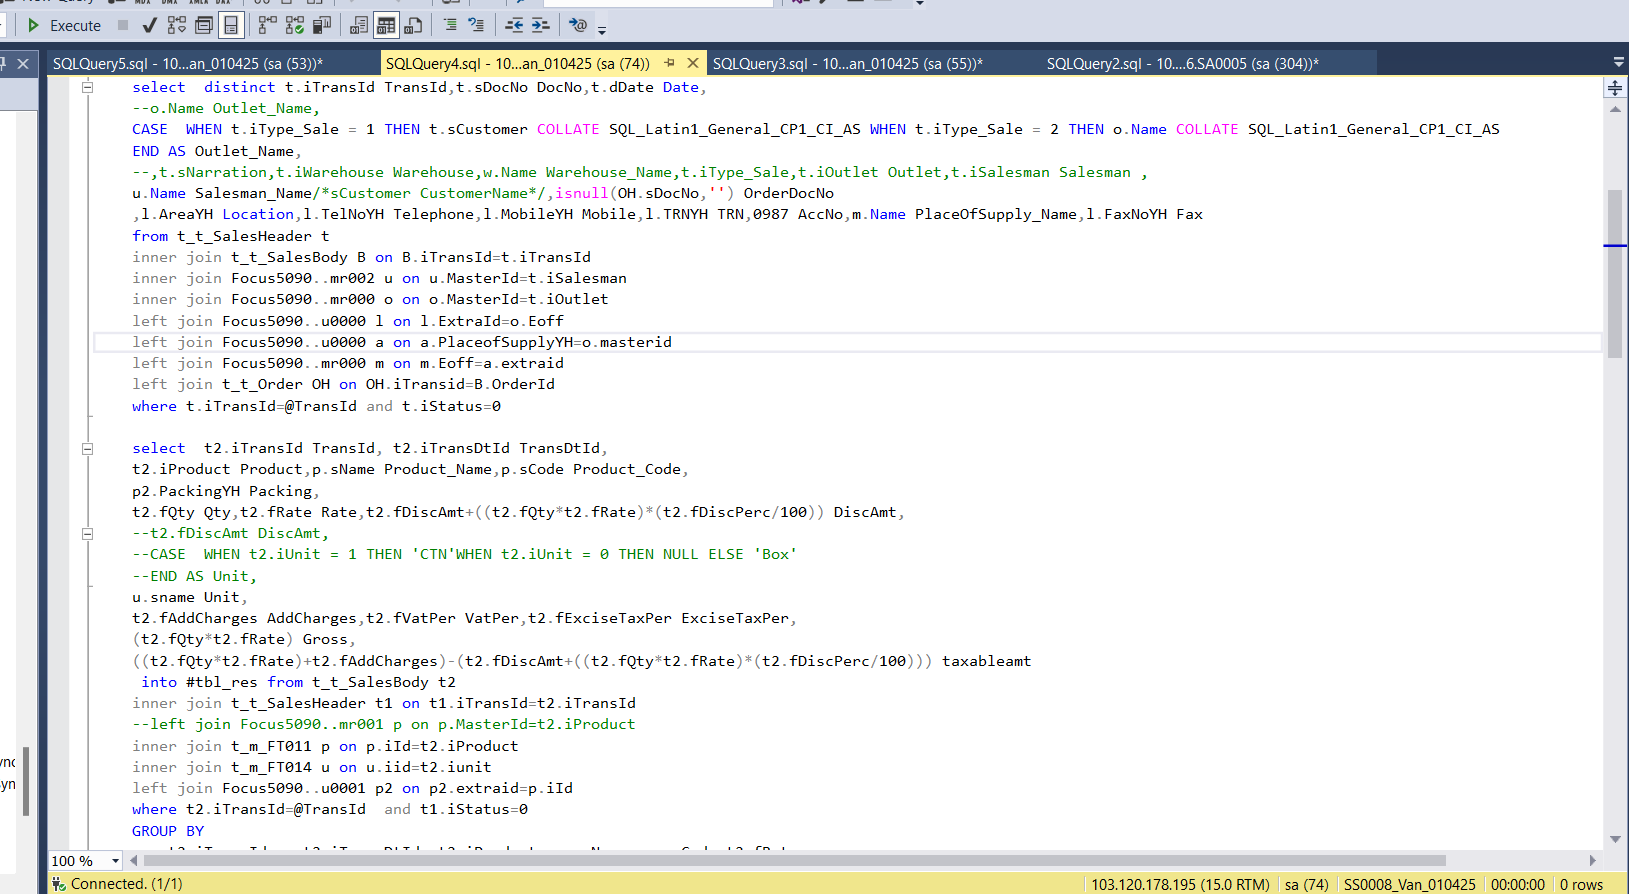Screen dimensions: 1629x894
Task: Switch to the SQLQuery3.sql tab
Action: [x=847, y=64]
